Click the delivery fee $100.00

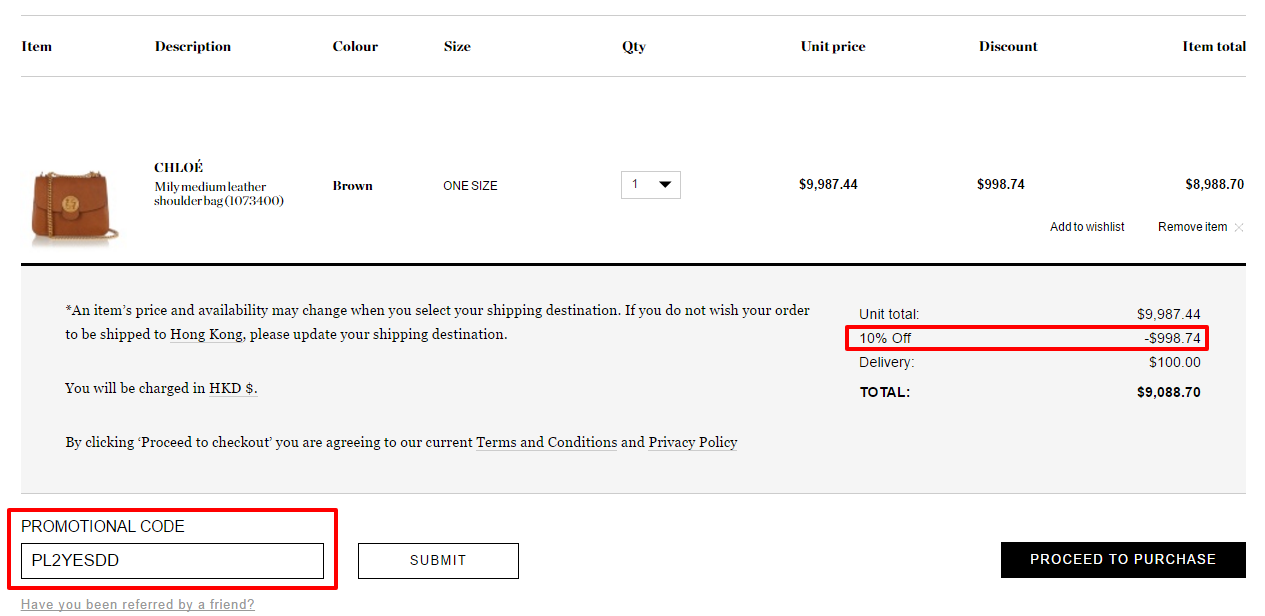1175,362
